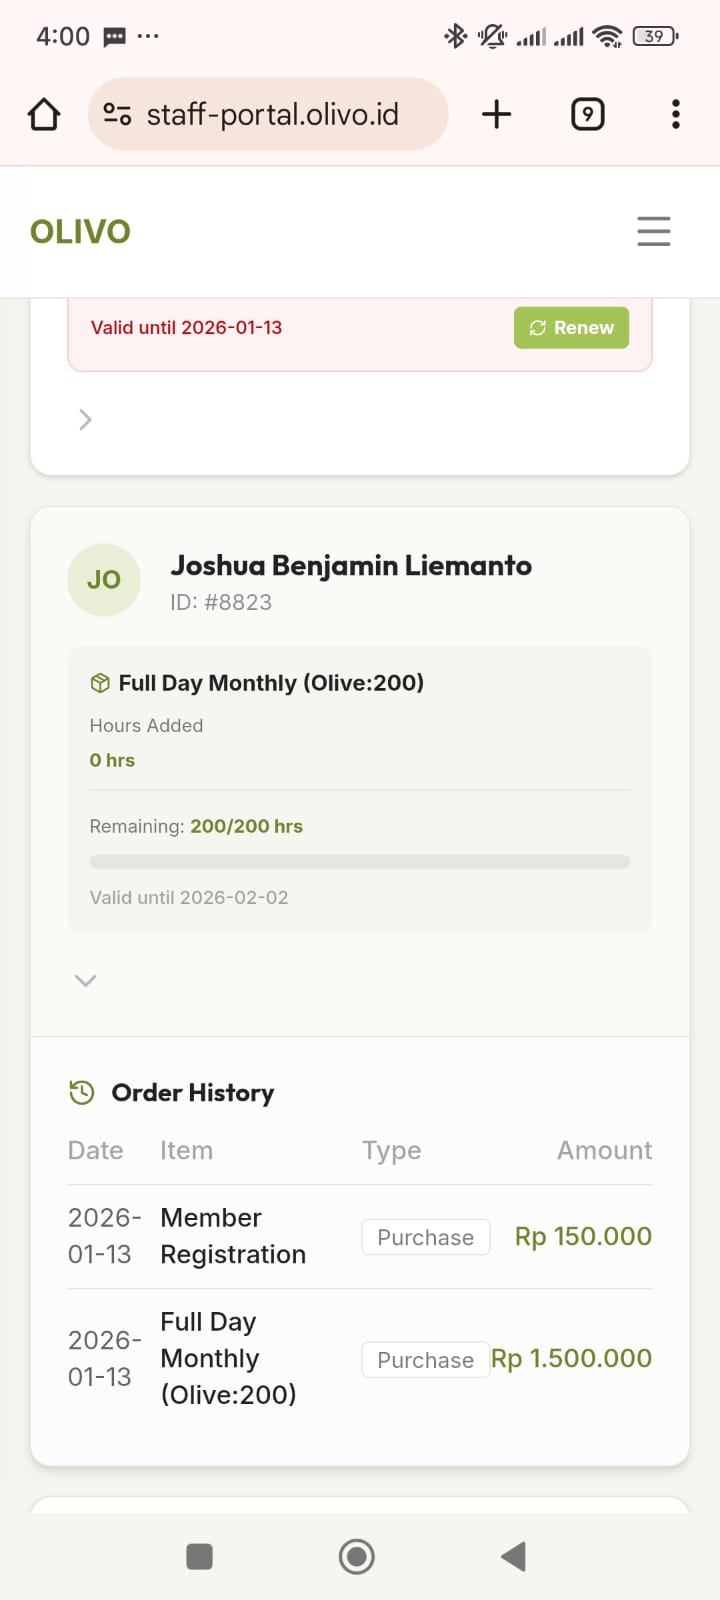Tap the Android recent apps square button
The height and width of the screenshot is (1600, 720).
200,1557
